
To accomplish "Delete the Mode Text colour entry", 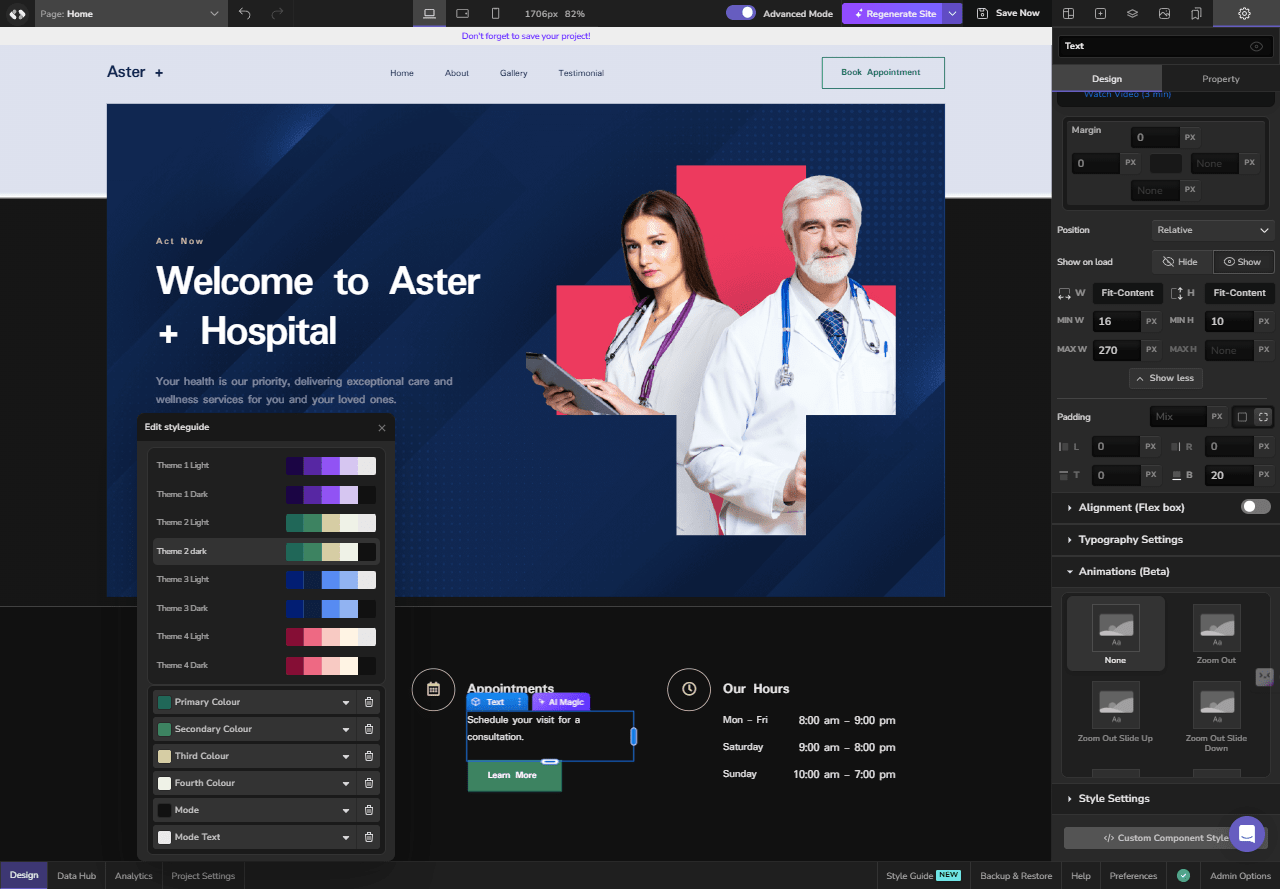I will pos(368,837).
